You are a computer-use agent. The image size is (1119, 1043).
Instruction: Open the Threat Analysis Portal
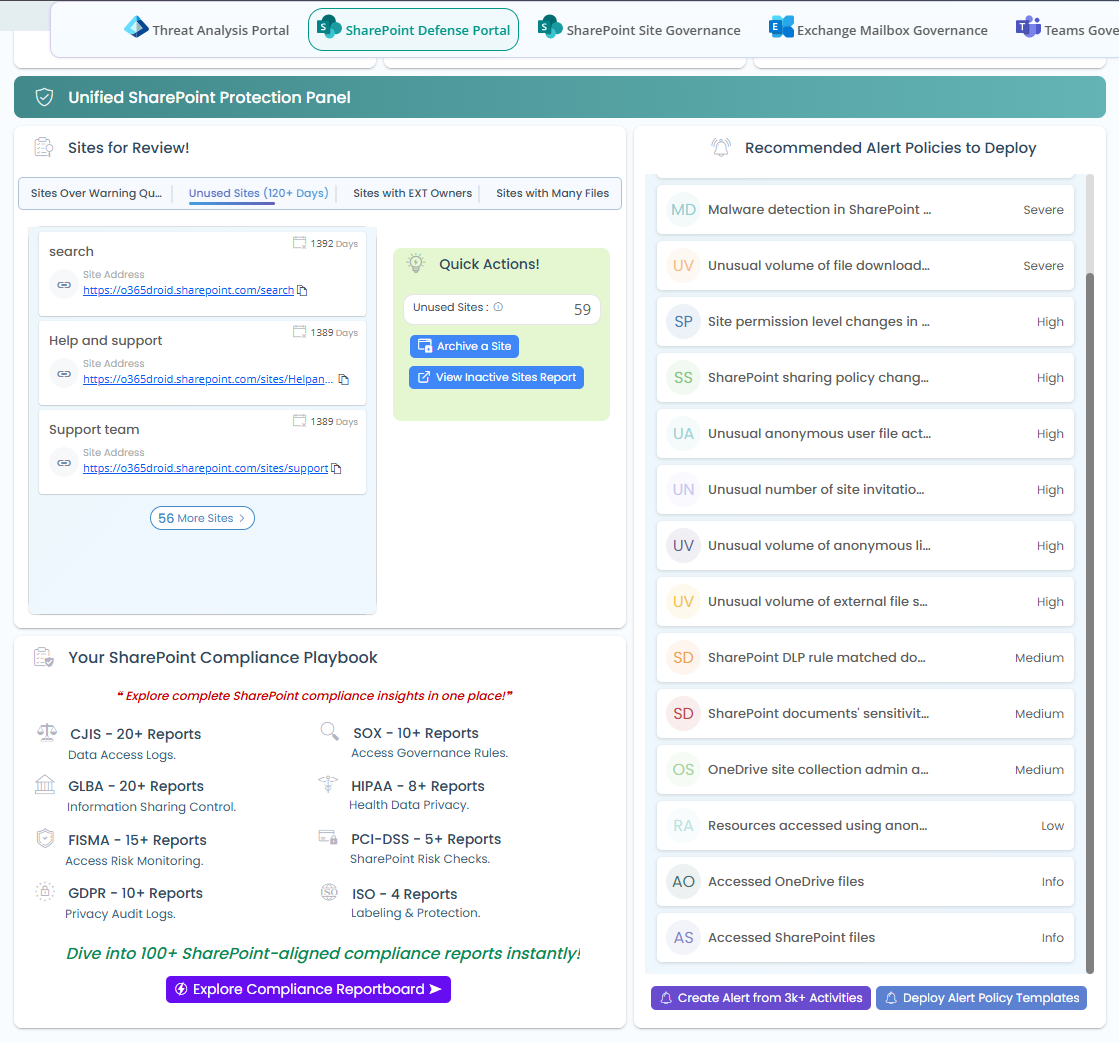coord(206,30)
